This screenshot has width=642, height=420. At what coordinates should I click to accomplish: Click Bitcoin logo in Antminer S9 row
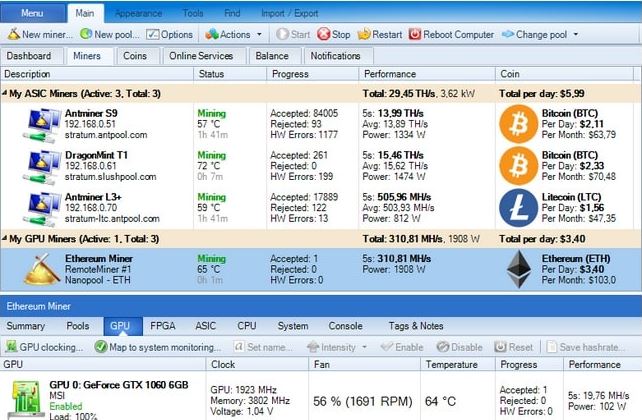[518, 124]
